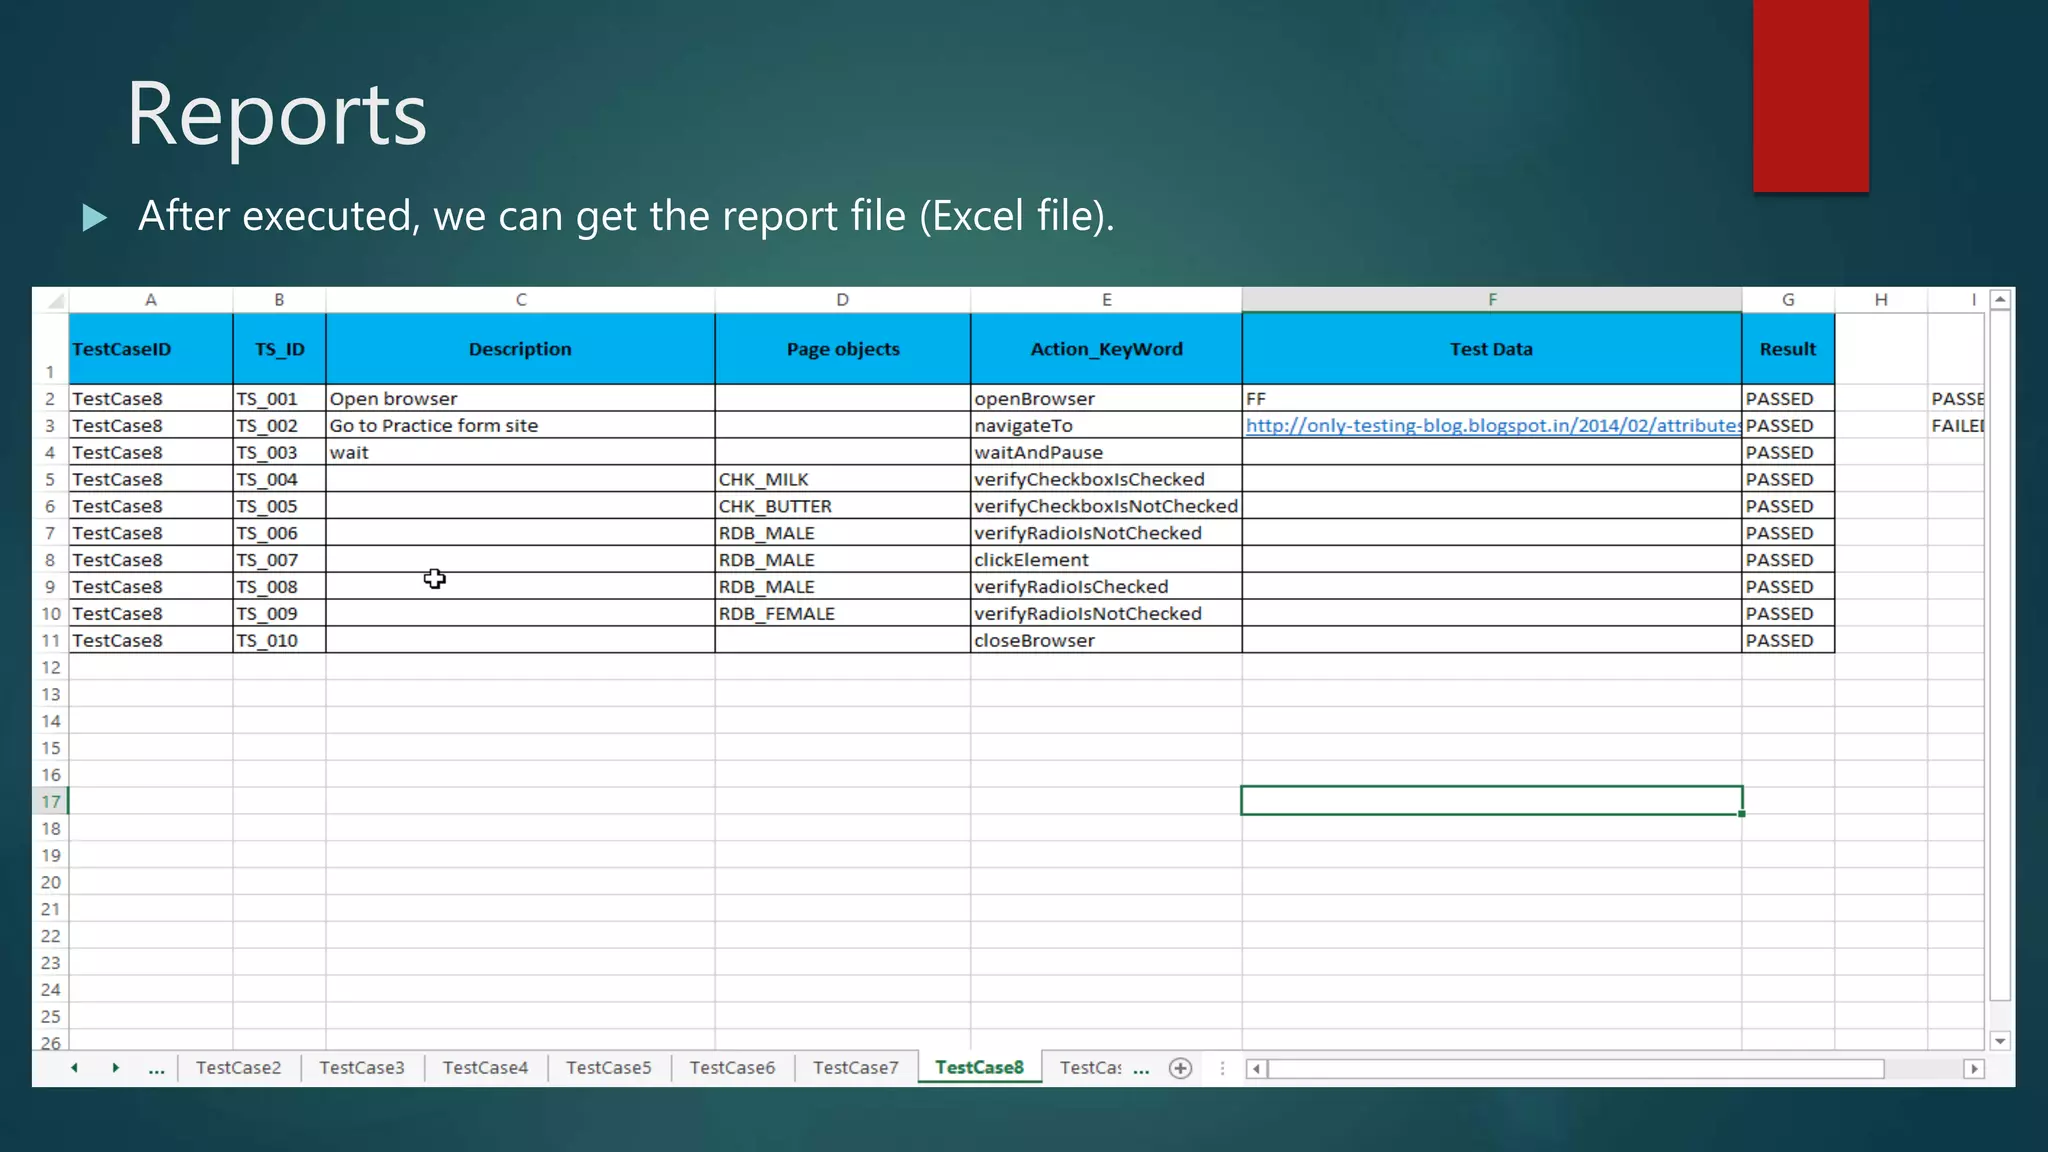Switch to the TestCase6 sheet tab
The width and height of the screenshot is (2048, 1152).
732,1067
